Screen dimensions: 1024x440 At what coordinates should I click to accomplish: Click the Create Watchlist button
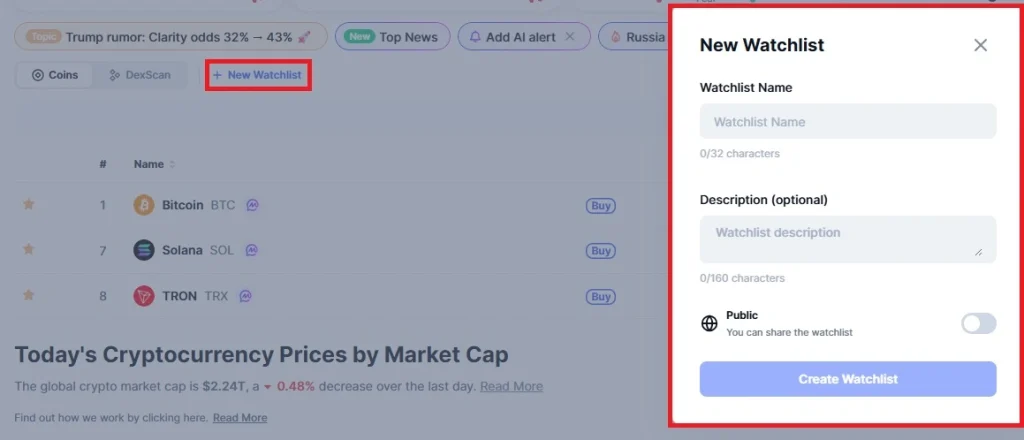point(848,379)
